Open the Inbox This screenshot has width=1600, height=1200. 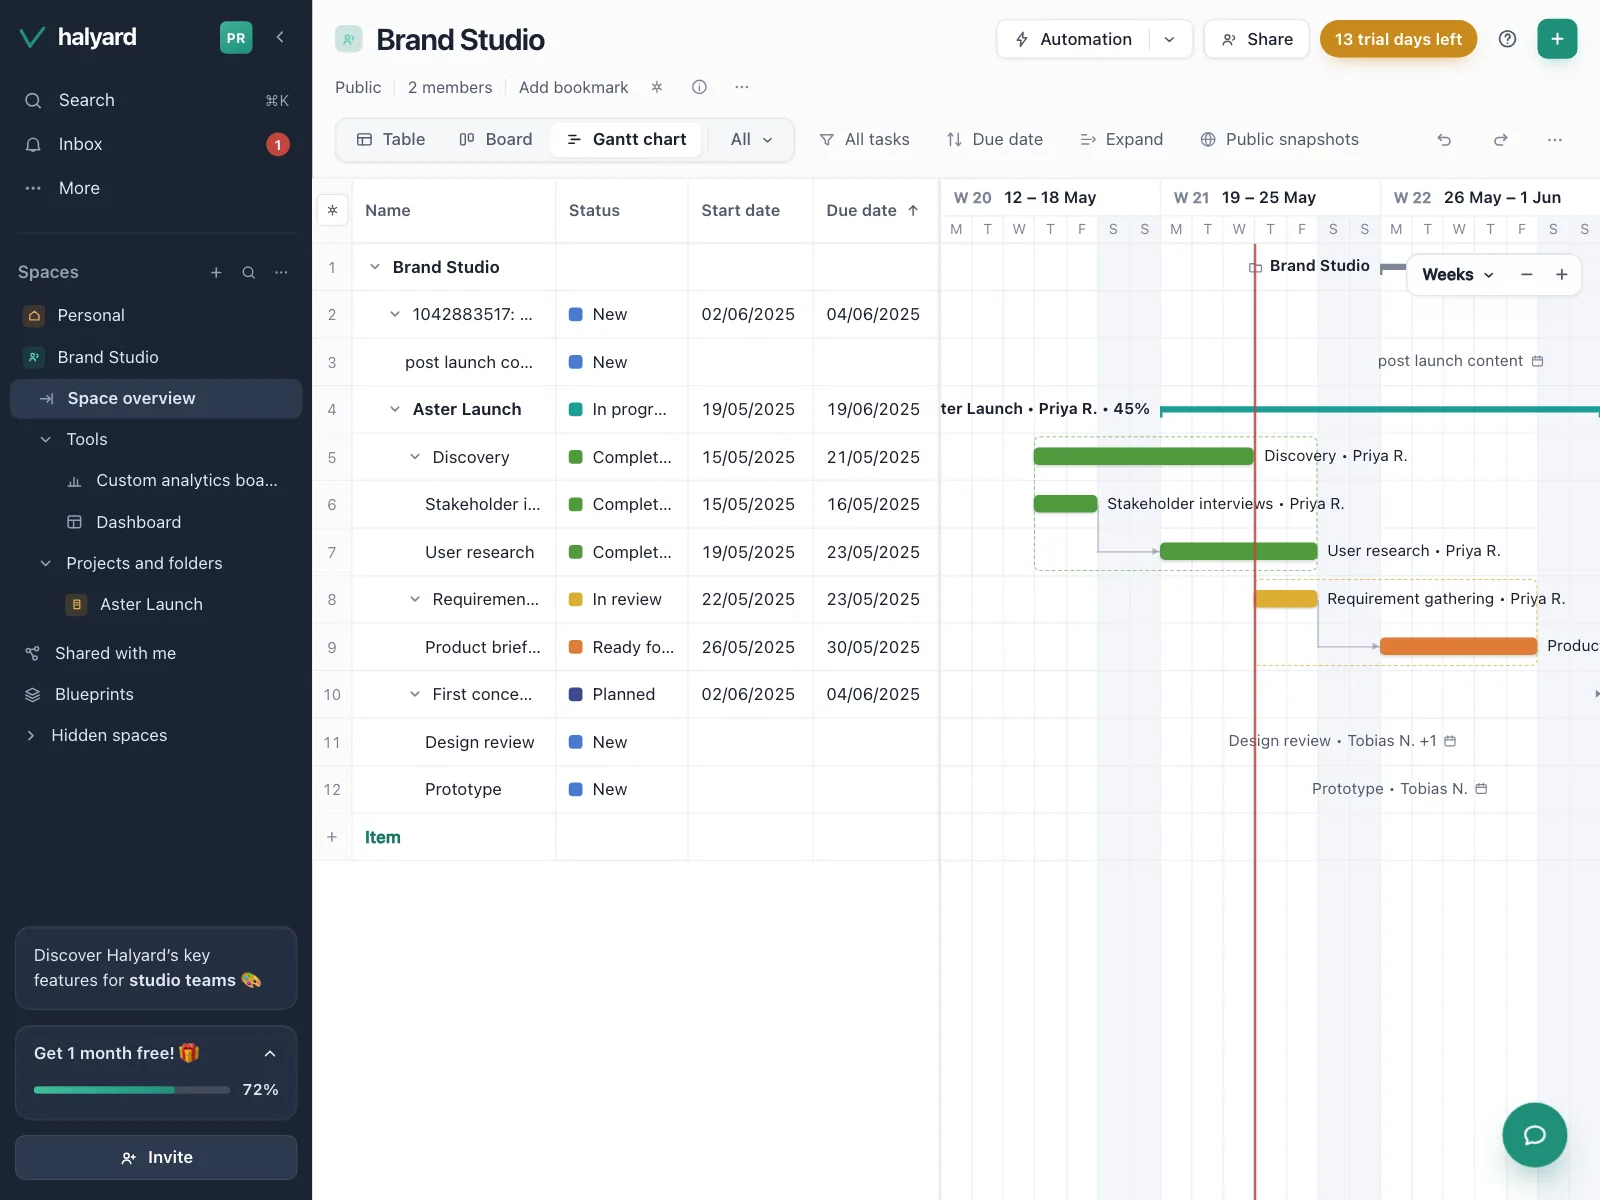coord(156,144)
